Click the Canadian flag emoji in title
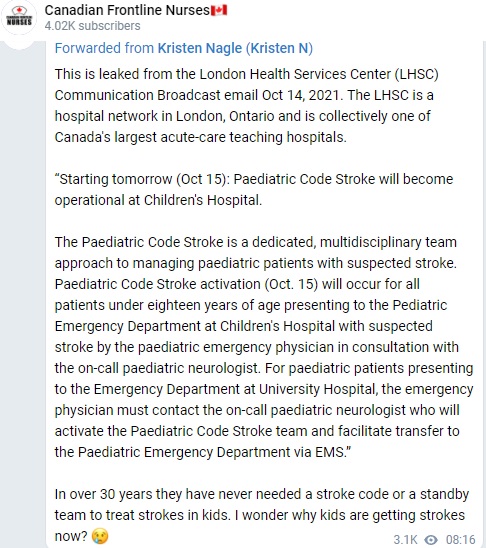This screenshot has height=548, width=486. (219, 10)
